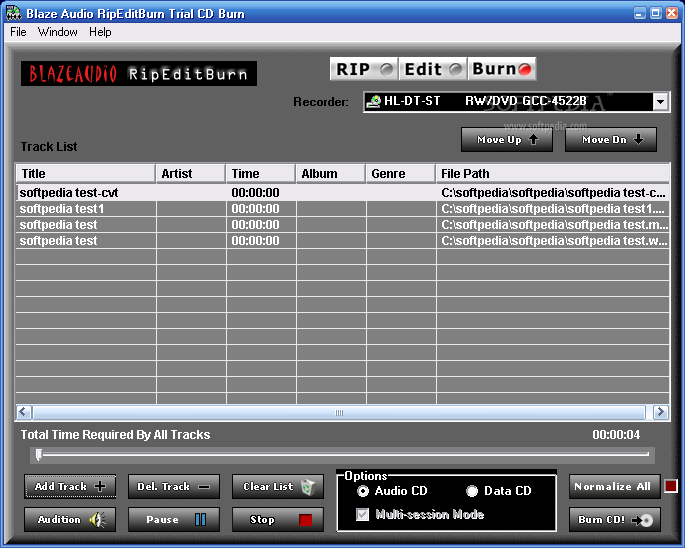Click the plus icon on Add Track
Screen dimensions: 685x548
point(100,486)
